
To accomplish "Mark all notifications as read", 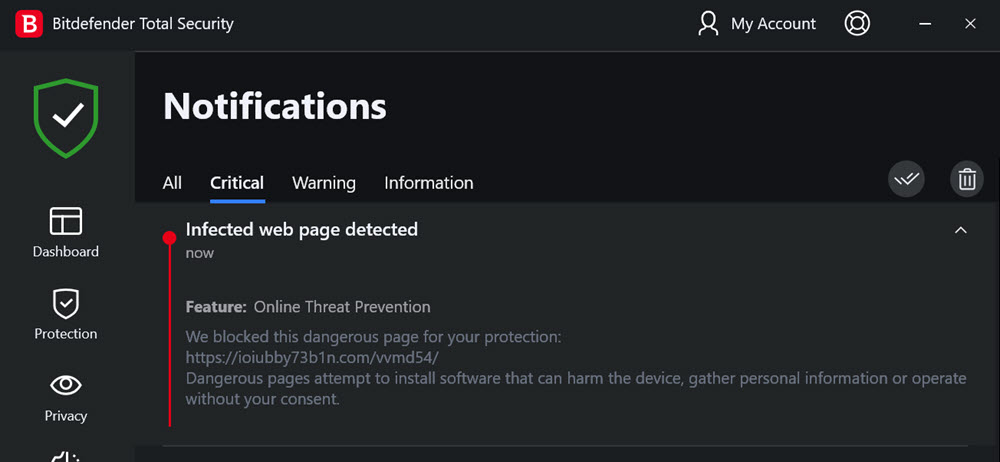I will (906, 179).
